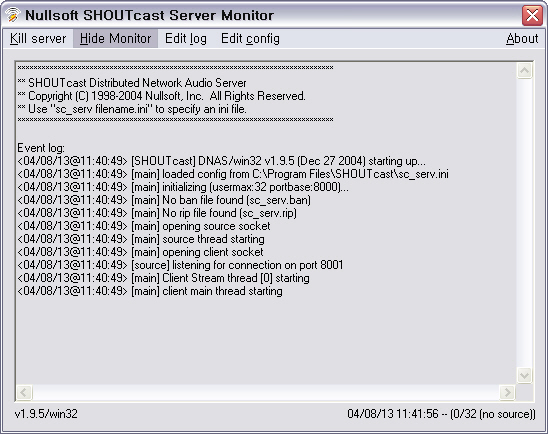
Task: Click the "Event log:" heading in the log
Action: (x=41, y=148)
